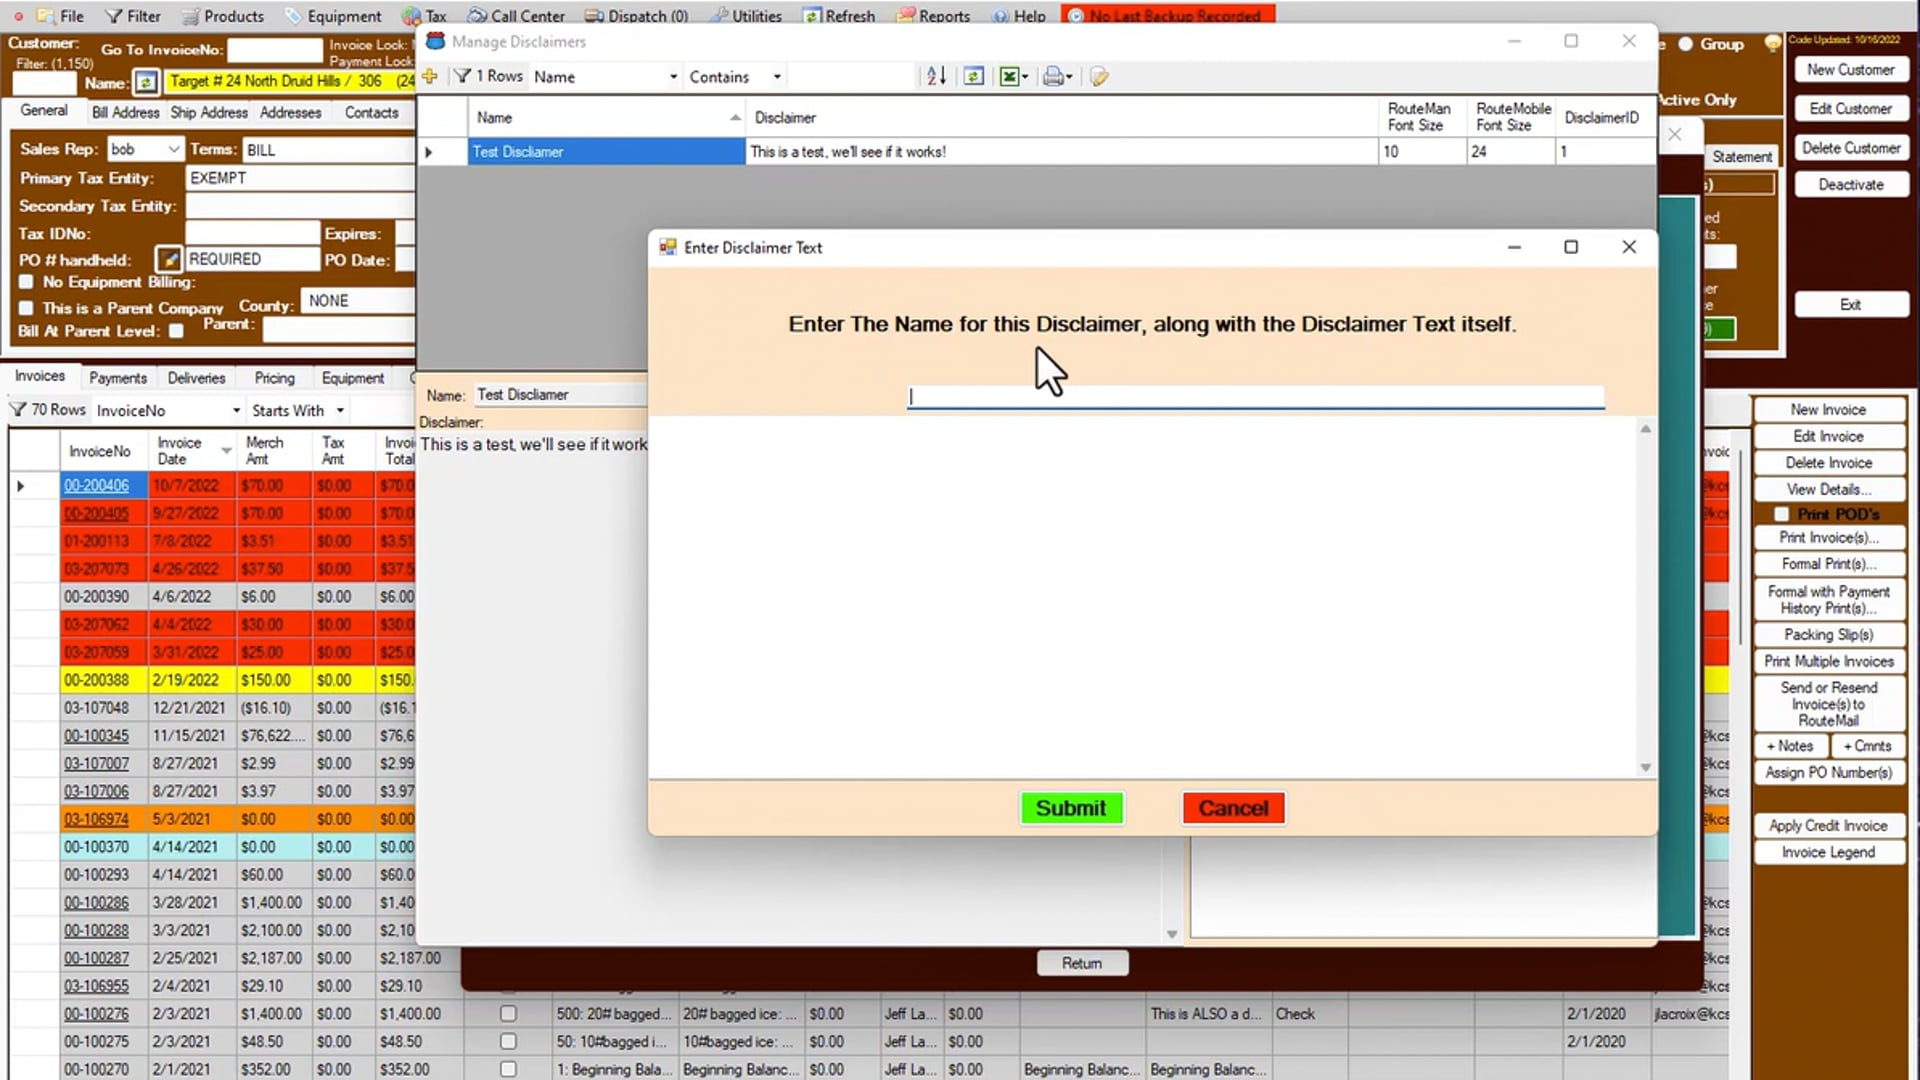
Task: Click the A-Z sort icon in Manage Disclaimers
Action: [936, 76]
